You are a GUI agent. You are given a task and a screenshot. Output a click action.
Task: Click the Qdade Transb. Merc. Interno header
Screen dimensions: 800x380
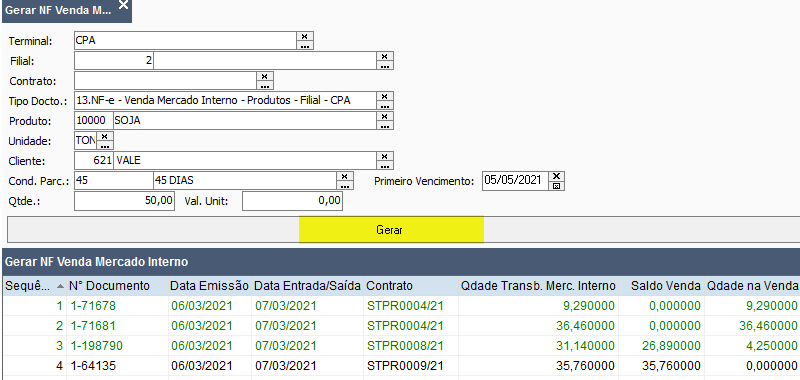tap(538, 286)
